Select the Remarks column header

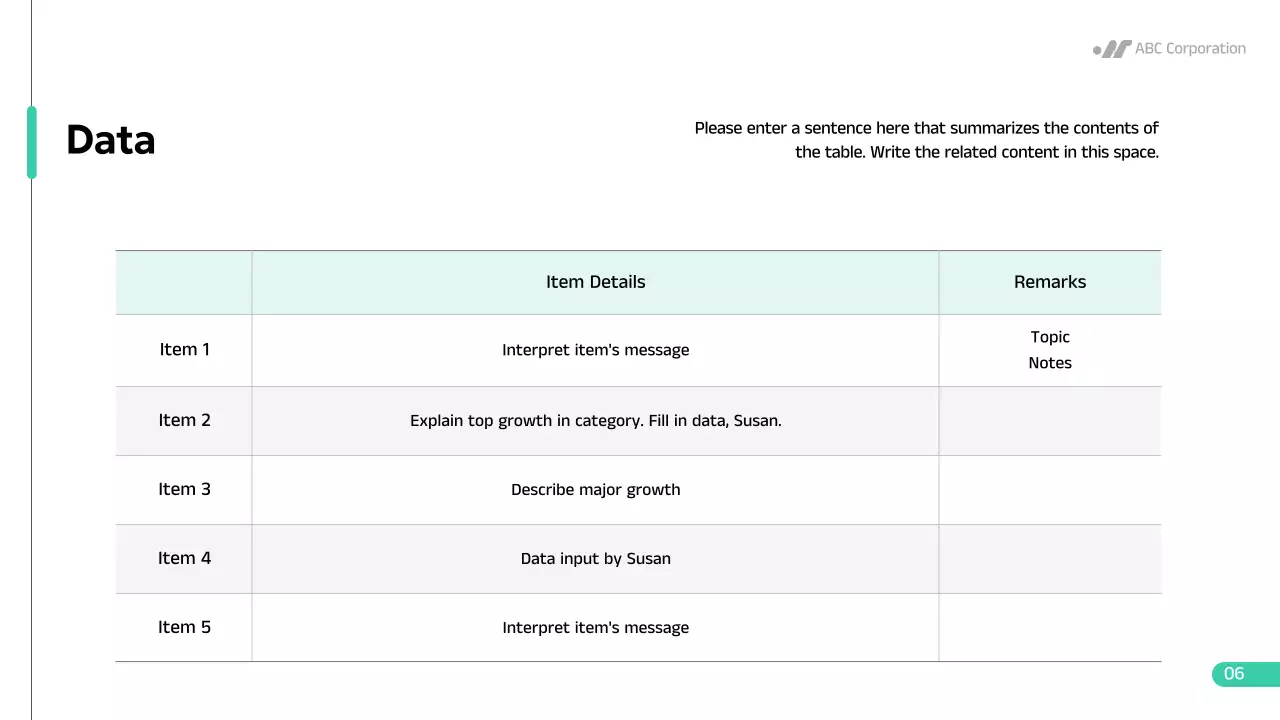click(1049, 282)
